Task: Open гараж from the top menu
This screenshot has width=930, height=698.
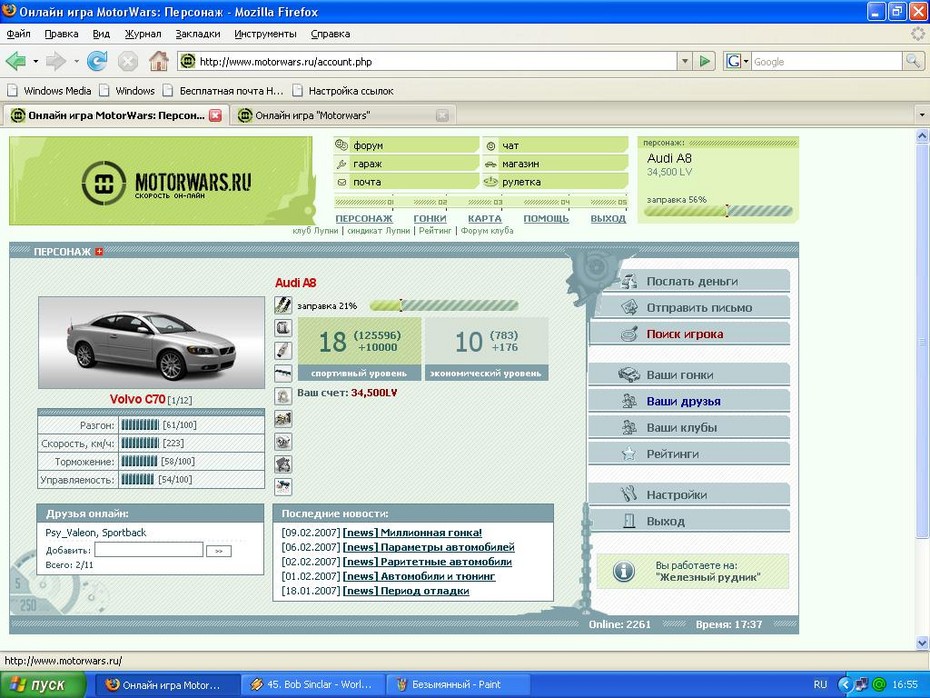Action: tap(406, 164)
